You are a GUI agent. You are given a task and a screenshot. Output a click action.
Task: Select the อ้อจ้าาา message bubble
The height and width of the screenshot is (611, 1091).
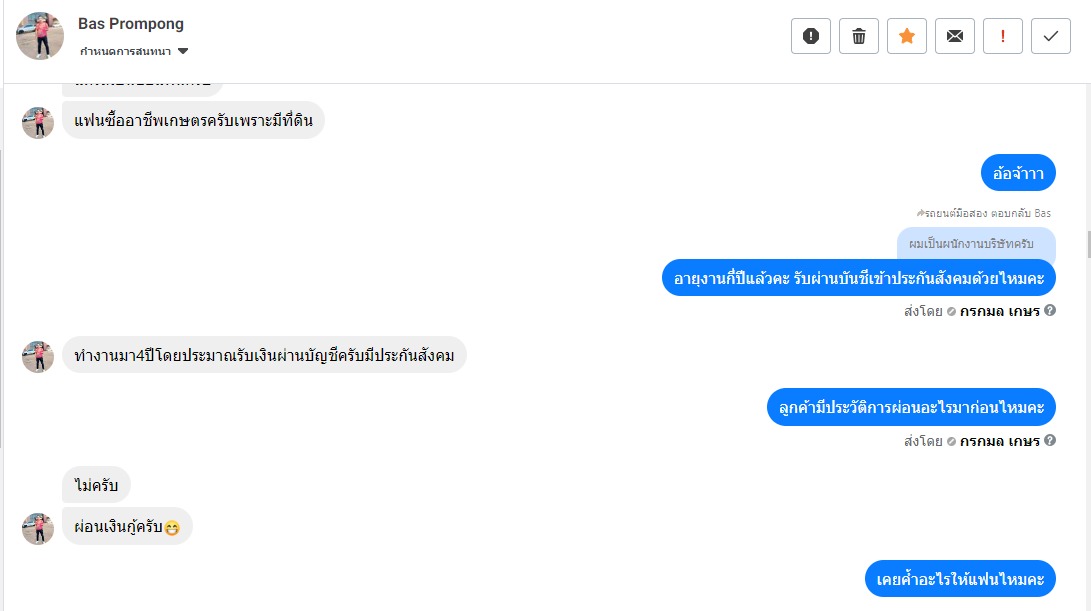click(x=1018, y=174)
